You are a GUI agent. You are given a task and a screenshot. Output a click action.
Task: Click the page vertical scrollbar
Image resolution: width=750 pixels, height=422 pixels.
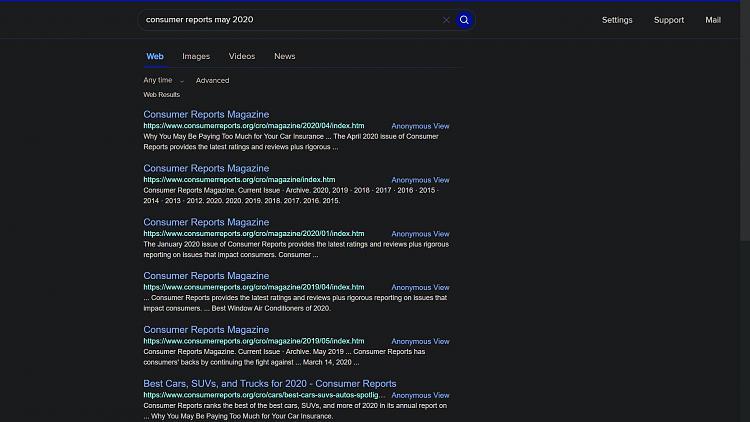click(745, 120)
